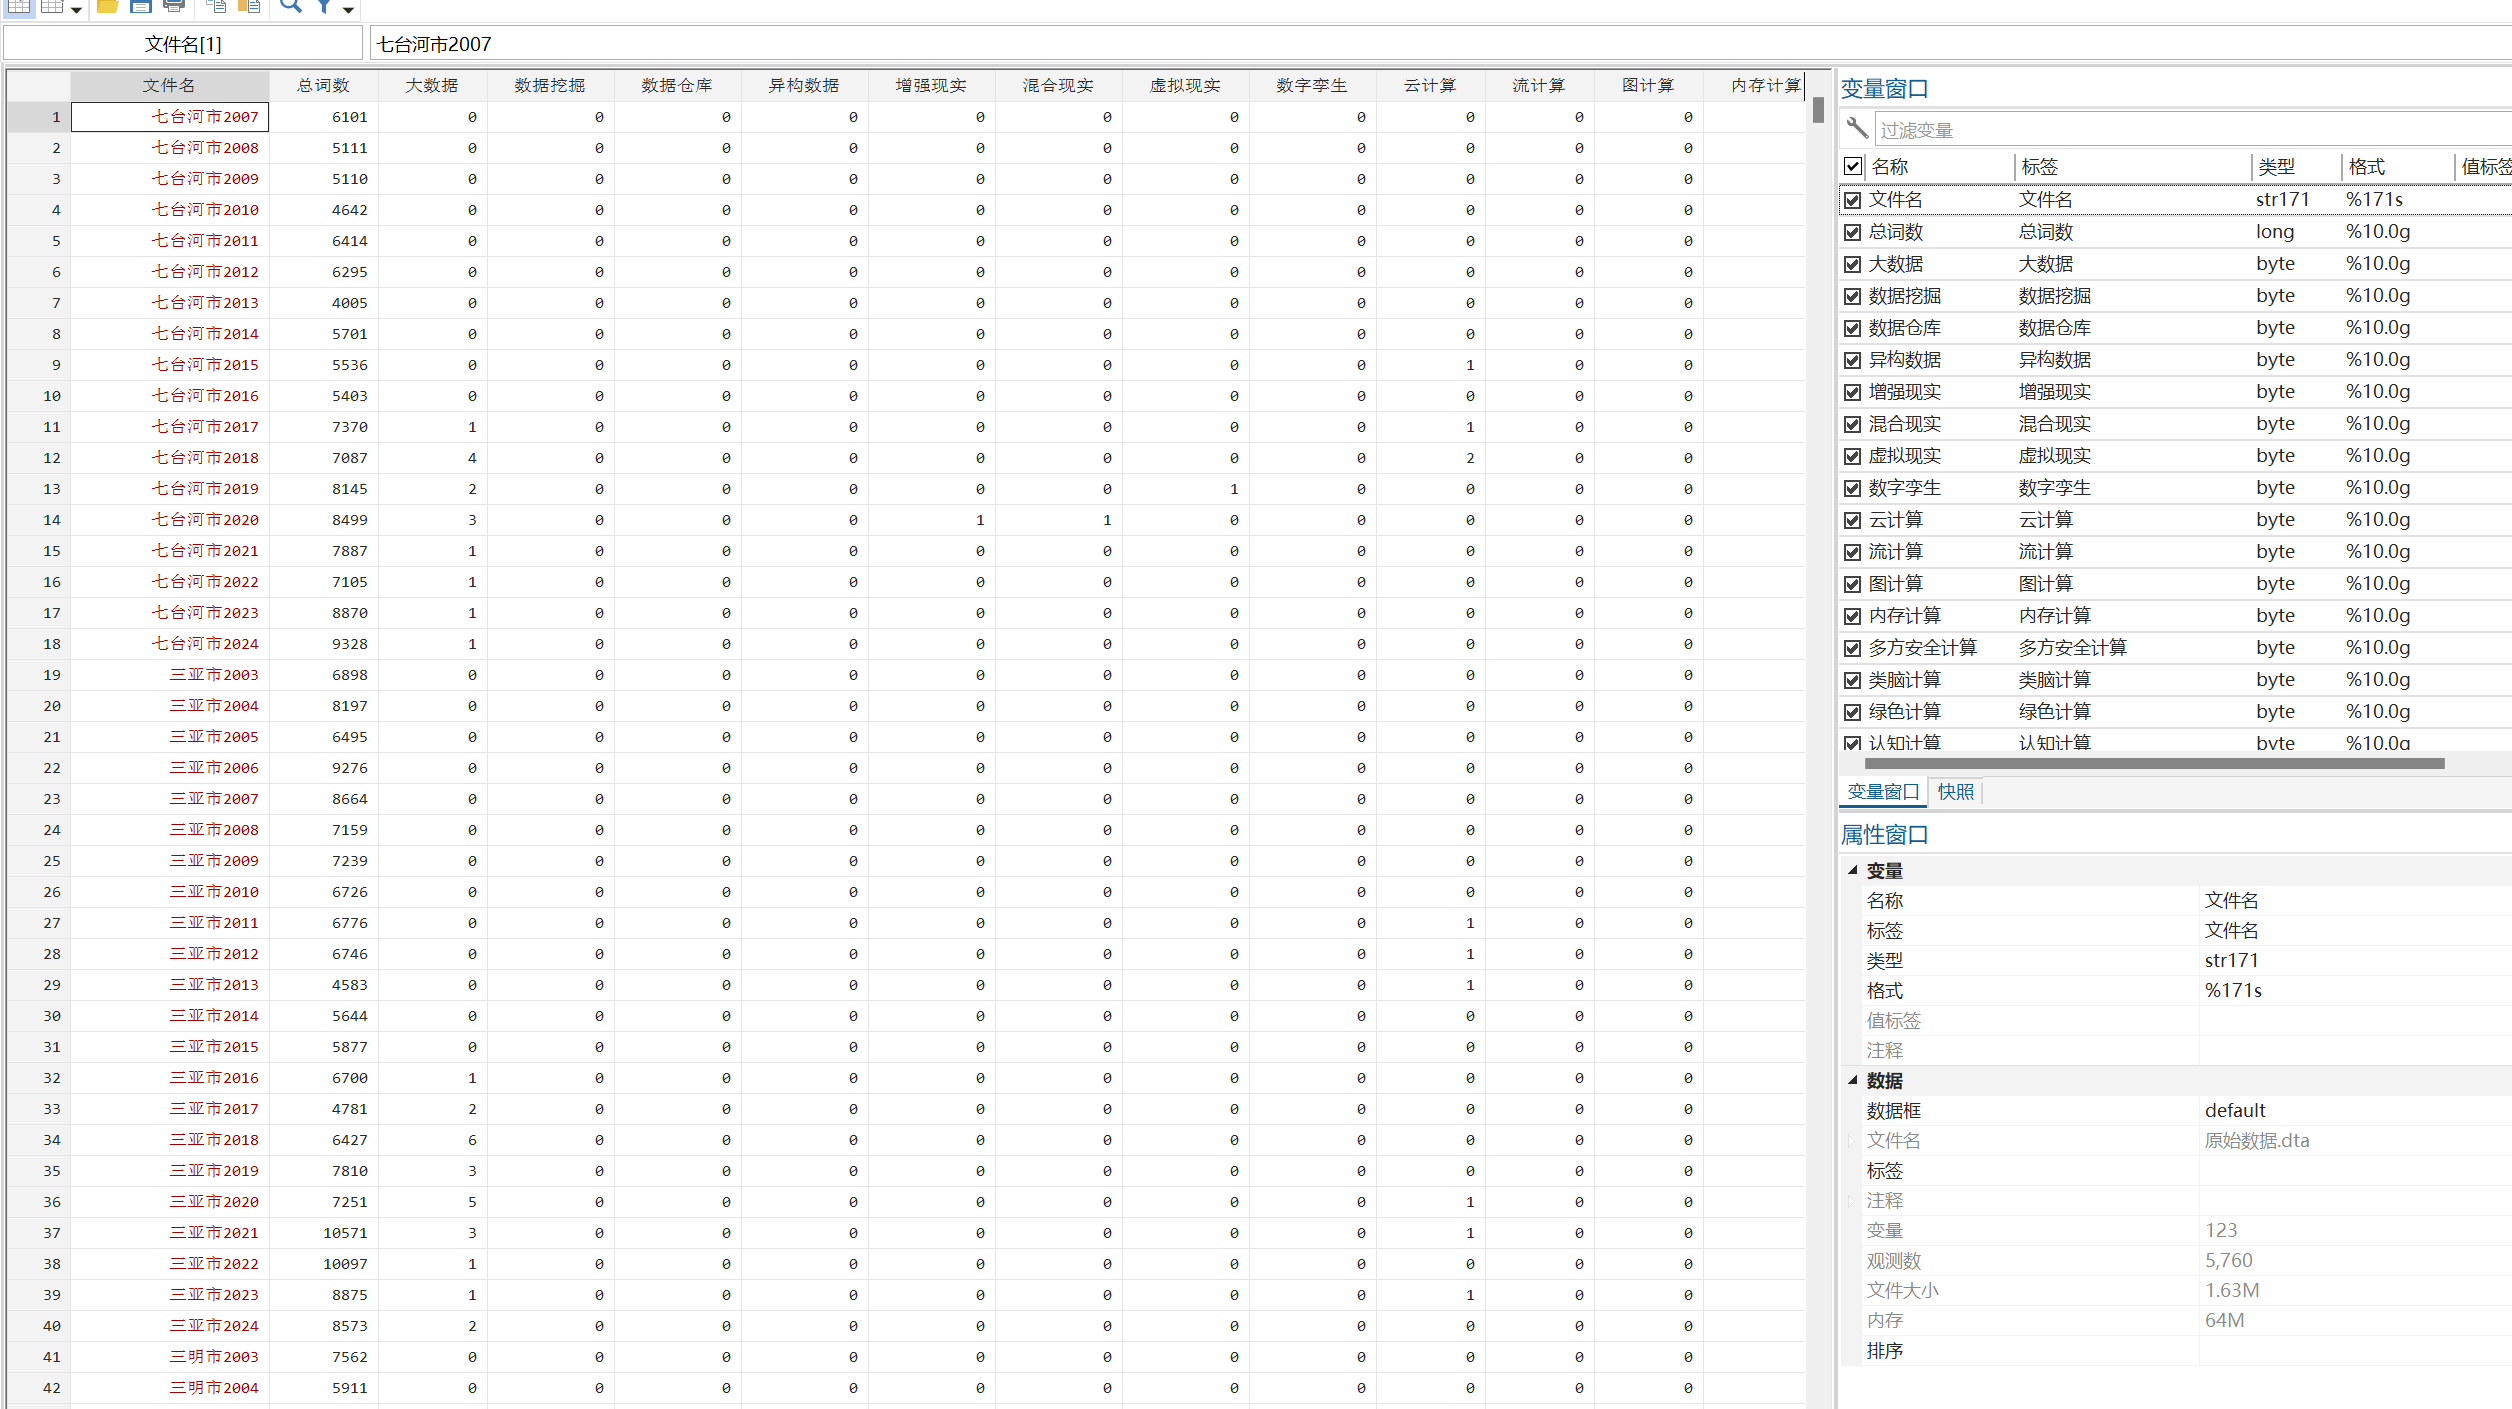The width and height of the screenshot is (2512, 1409).
Task: Click the 类型 column header in variables list
Action: [2276, 167]
